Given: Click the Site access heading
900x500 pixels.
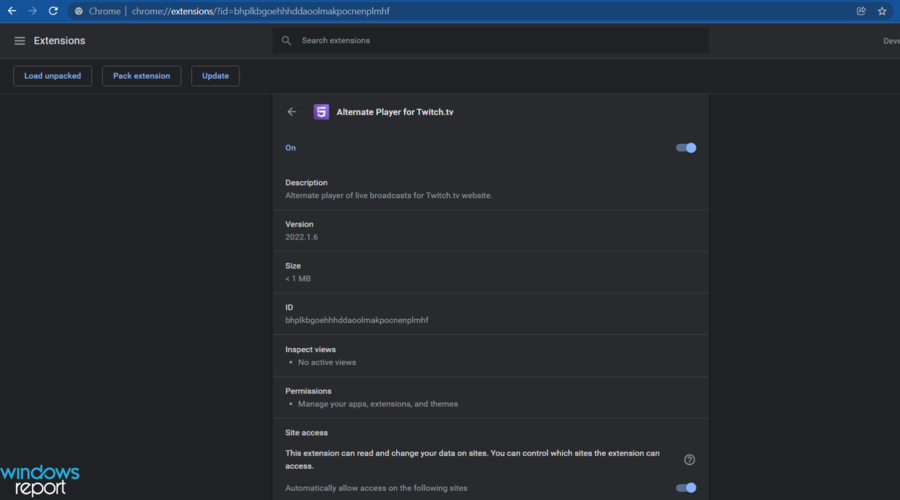Looking at the screenshot, I should click(x=307, y=433).
